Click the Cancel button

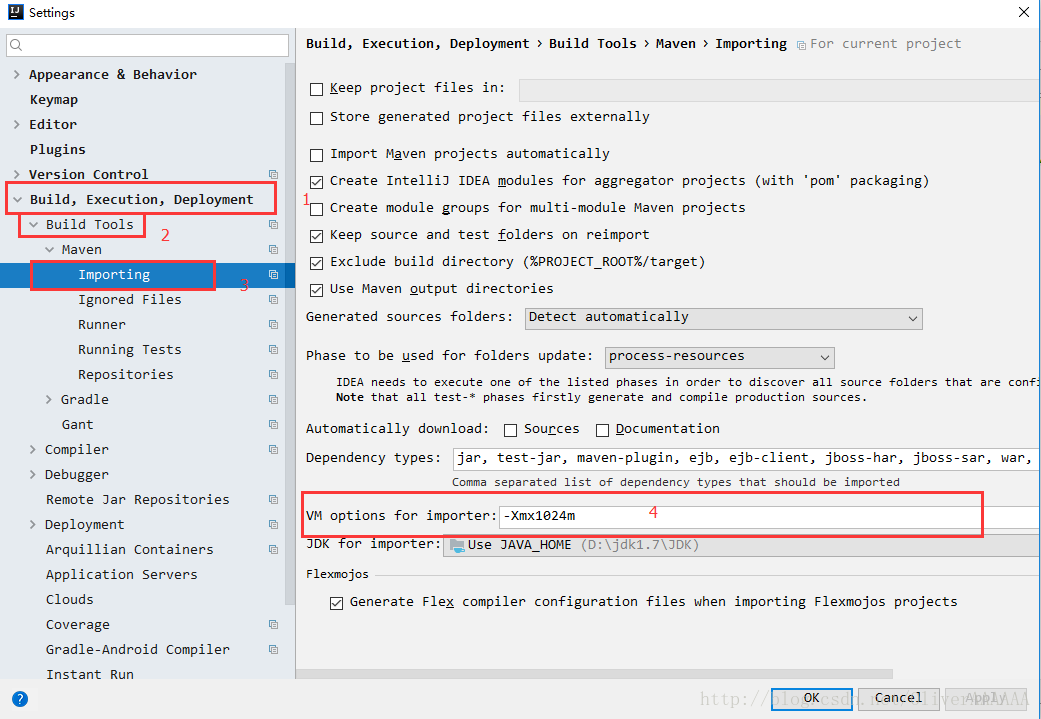click(898, 699)
